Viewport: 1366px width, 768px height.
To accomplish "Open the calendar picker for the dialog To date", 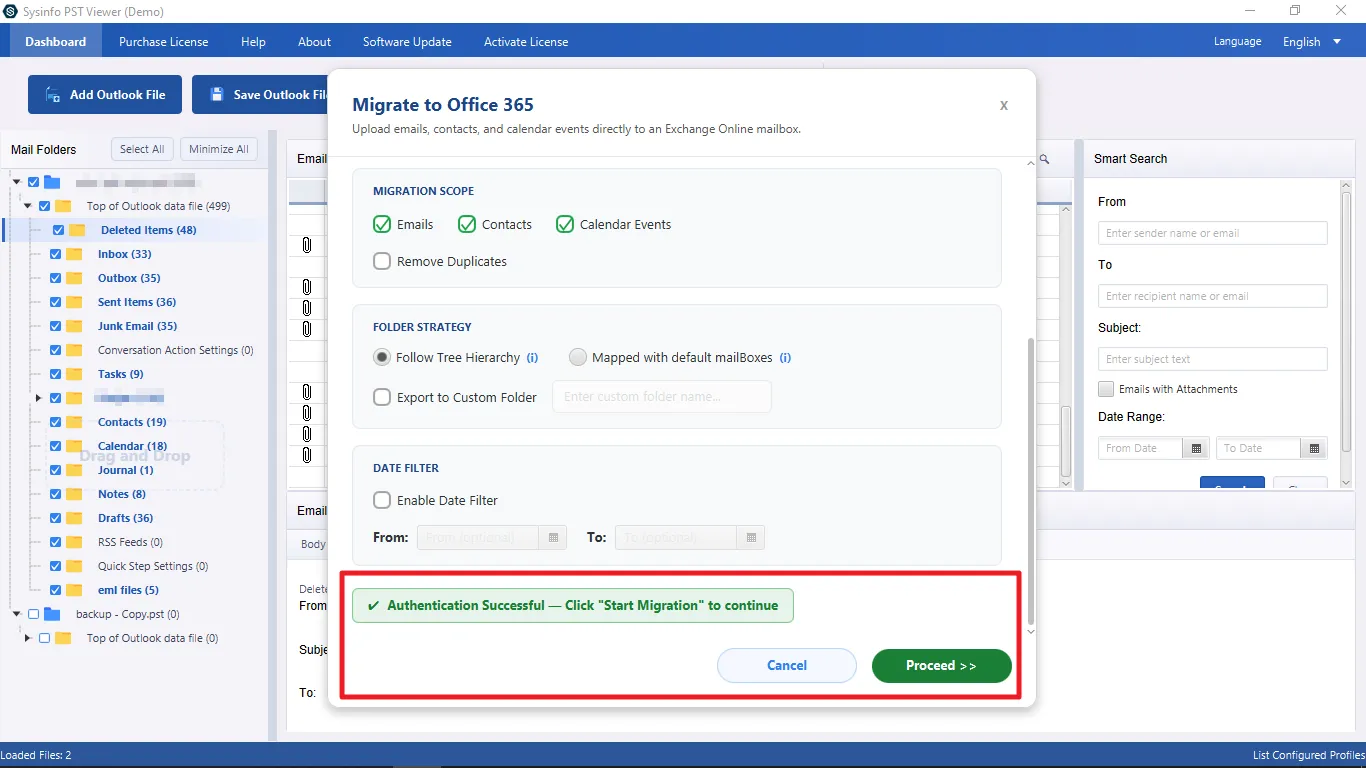I will pos(751,538).
